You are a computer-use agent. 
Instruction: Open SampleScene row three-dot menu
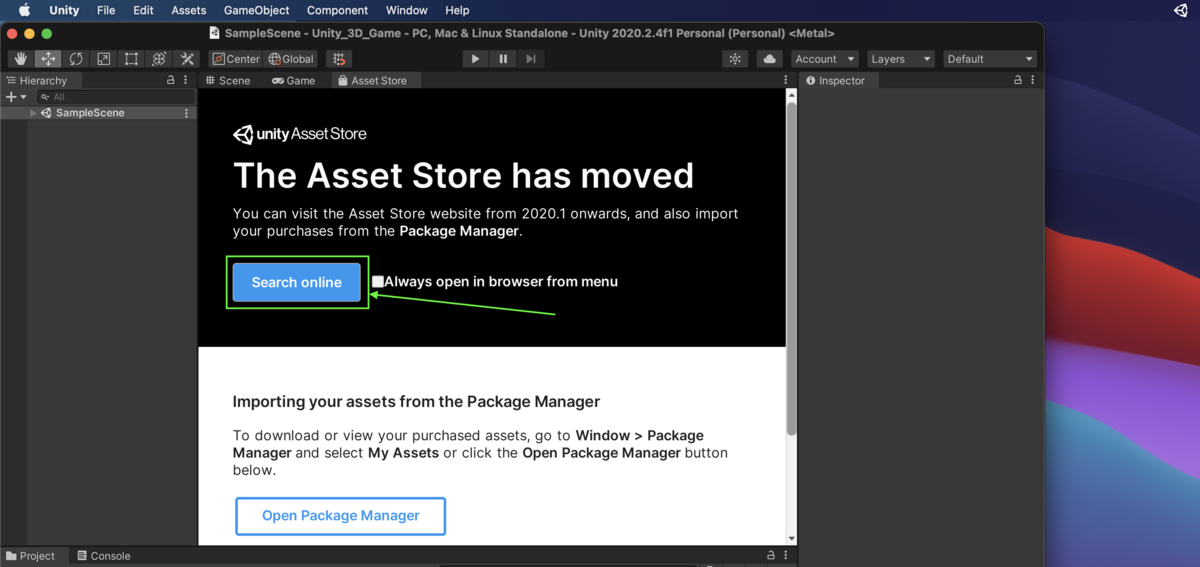click(x=186, y=113)
